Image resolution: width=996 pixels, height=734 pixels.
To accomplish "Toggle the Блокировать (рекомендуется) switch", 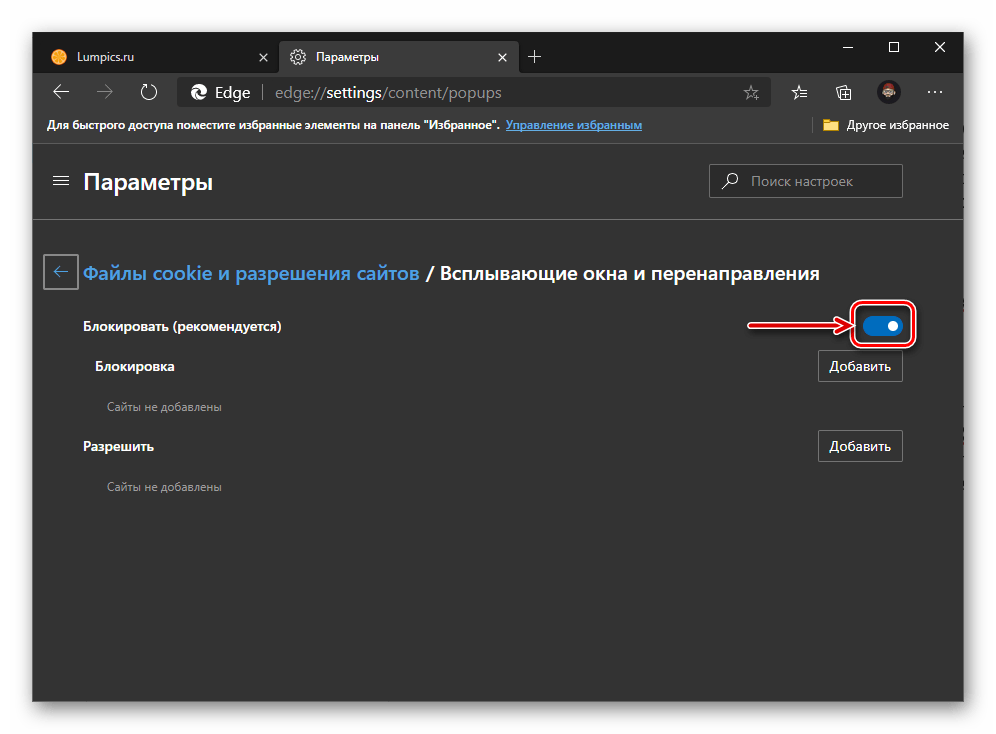I will (x=883, y=326).
